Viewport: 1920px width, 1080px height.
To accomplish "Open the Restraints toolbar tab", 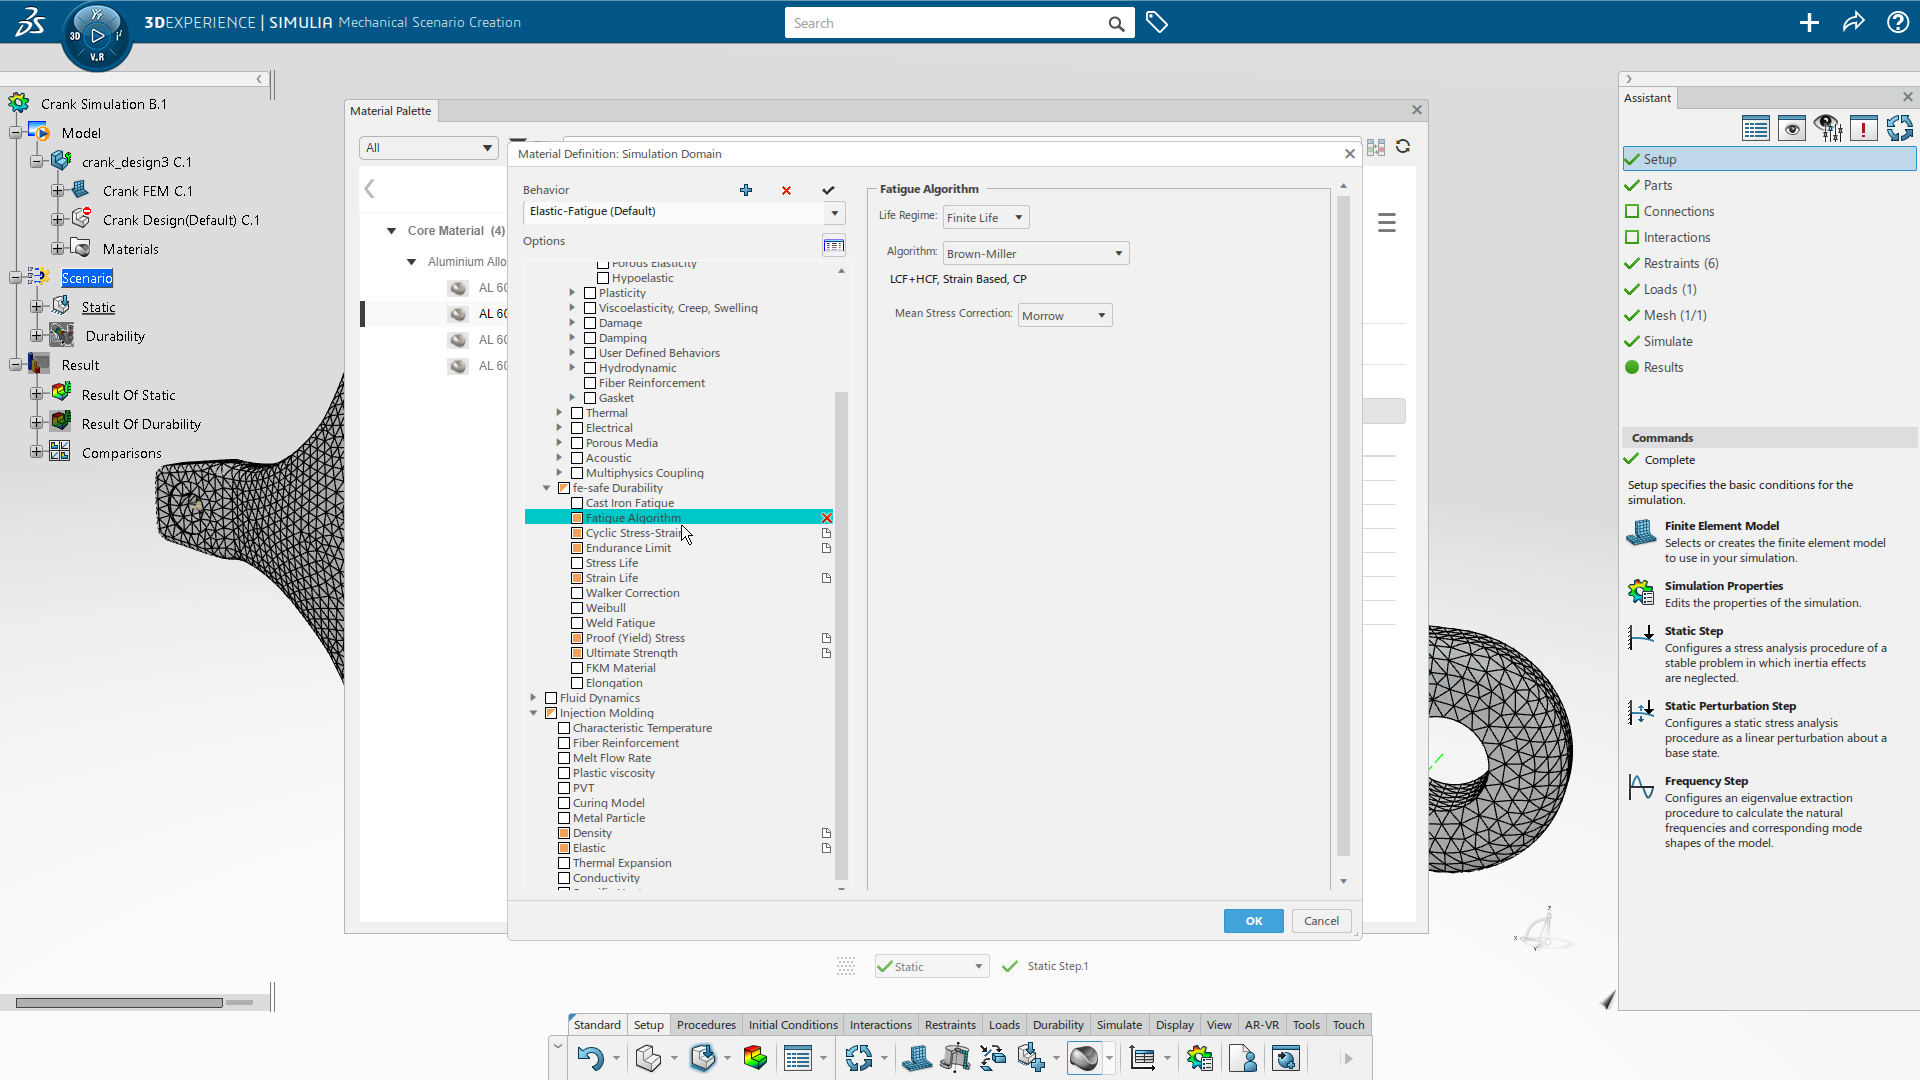I will [x=949, y=1025].
